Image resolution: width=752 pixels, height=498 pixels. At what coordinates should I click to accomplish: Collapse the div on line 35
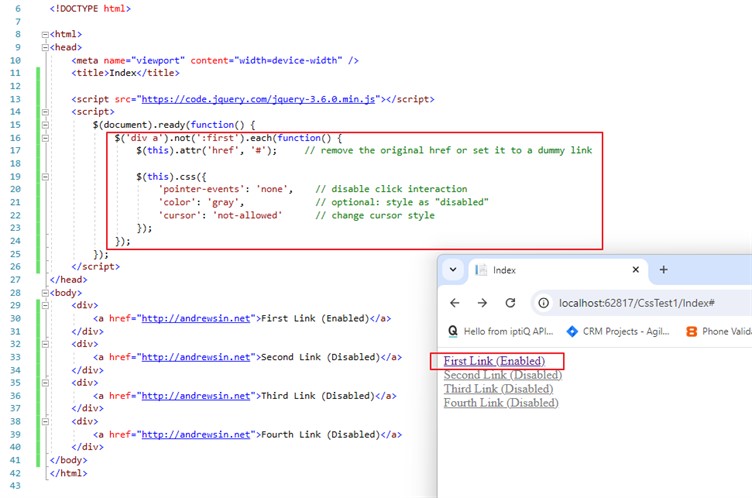(45, 383)
